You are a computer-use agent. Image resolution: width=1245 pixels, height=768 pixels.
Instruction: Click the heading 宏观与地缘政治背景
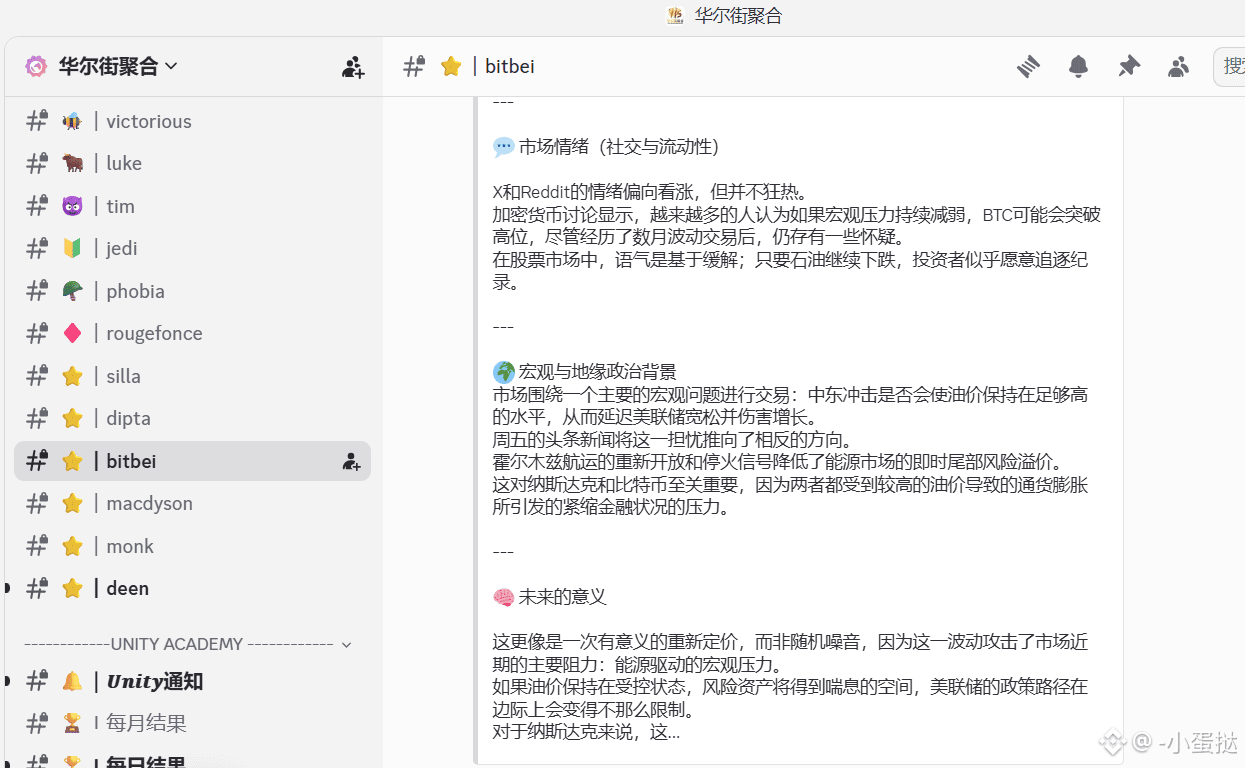tap(597, 372)
